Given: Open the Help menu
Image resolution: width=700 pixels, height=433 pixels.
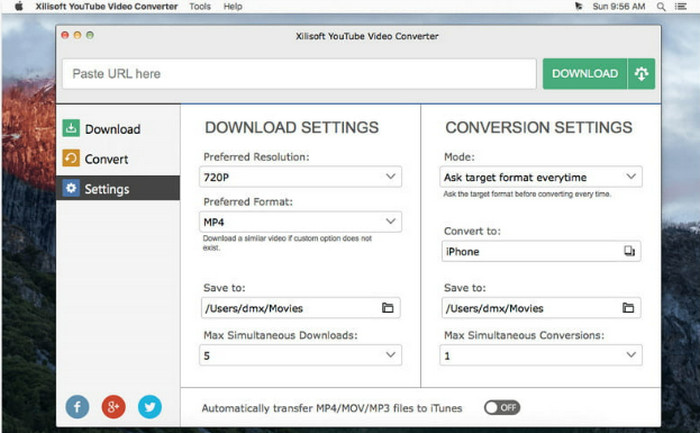Looking at the screenshot, I should (x=233, y=6).
